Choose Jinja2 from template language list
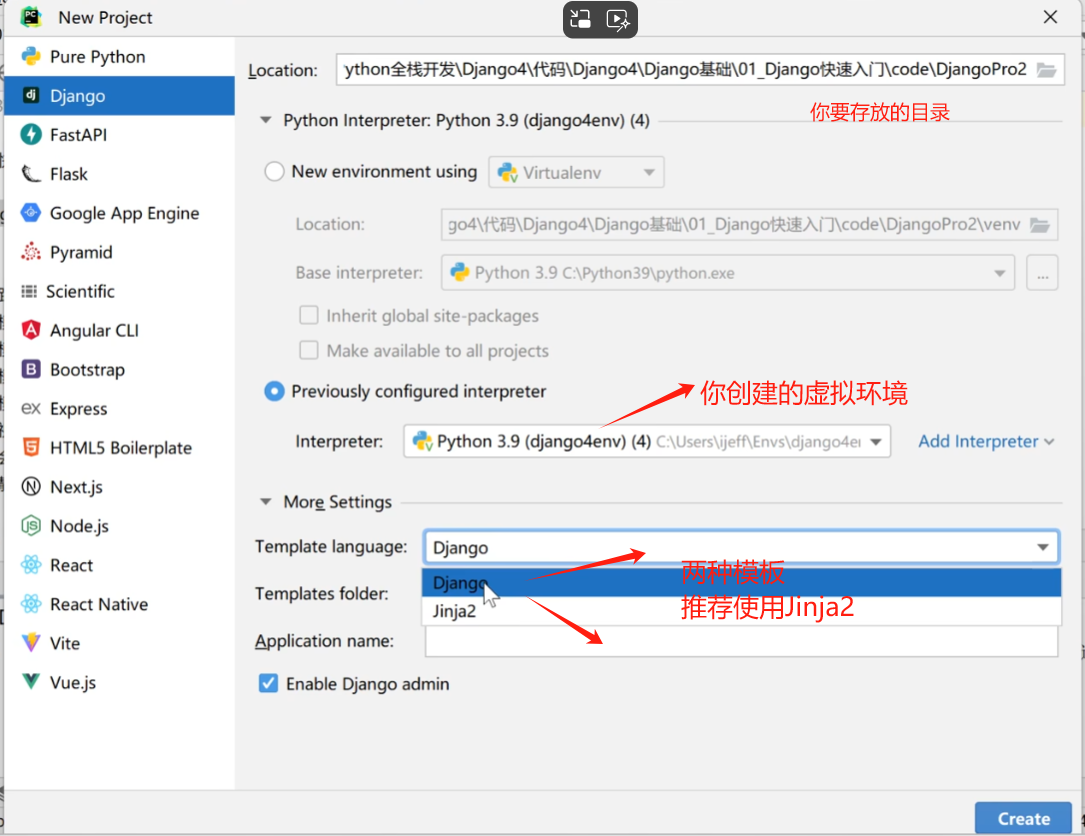 coord(455,611)
